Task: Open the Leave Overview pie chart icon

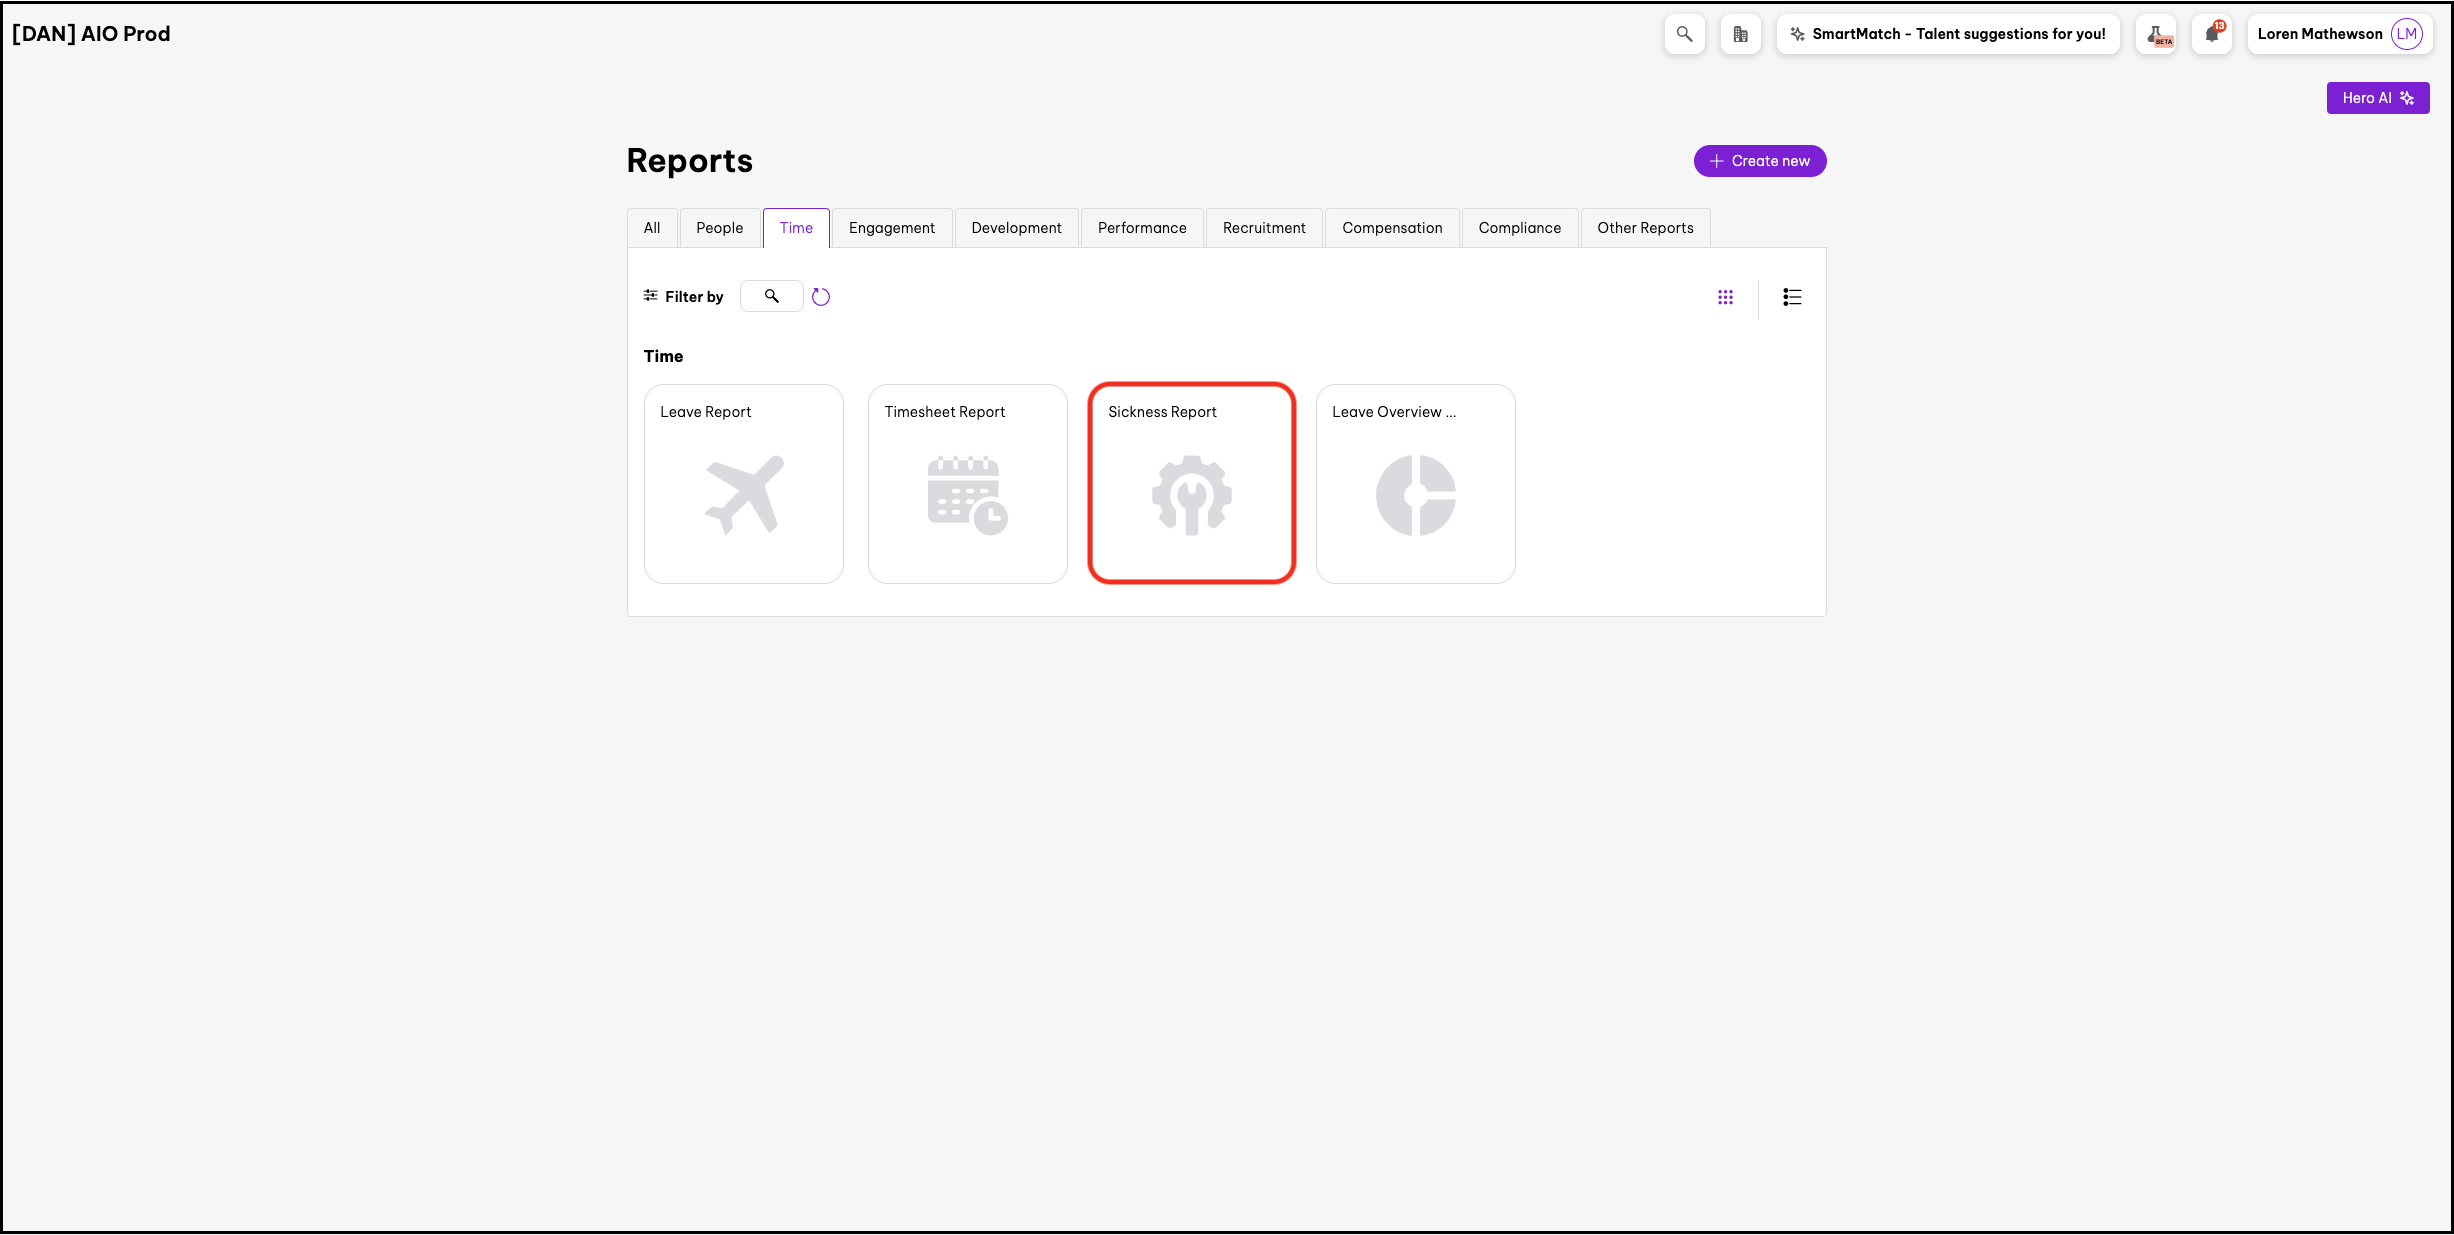Action: (1415, 496)
